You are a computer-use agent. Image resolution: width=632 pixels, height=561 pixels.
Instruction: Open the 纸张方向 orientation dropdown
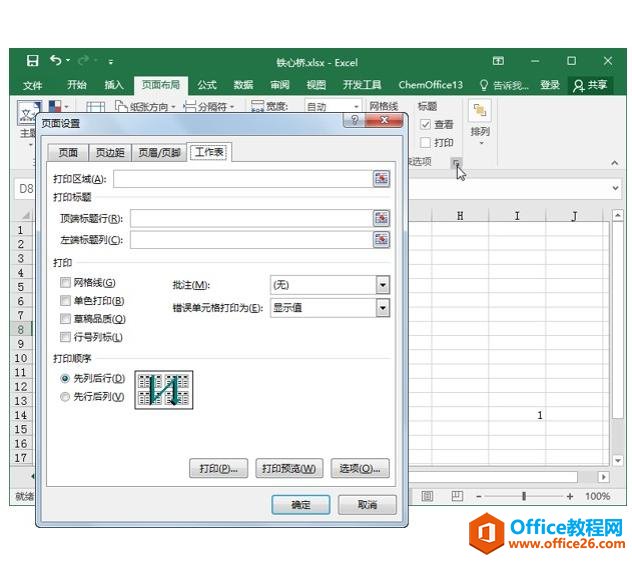(x=146, y=107)
